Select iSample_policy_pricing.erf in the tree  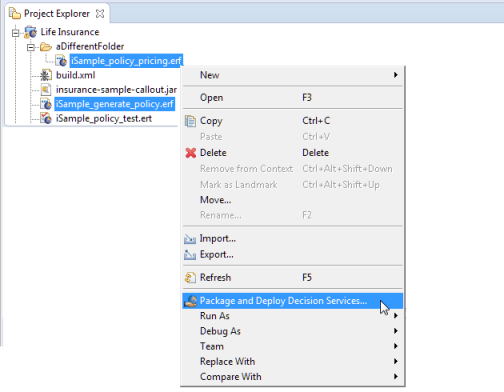tap(126, 61)
